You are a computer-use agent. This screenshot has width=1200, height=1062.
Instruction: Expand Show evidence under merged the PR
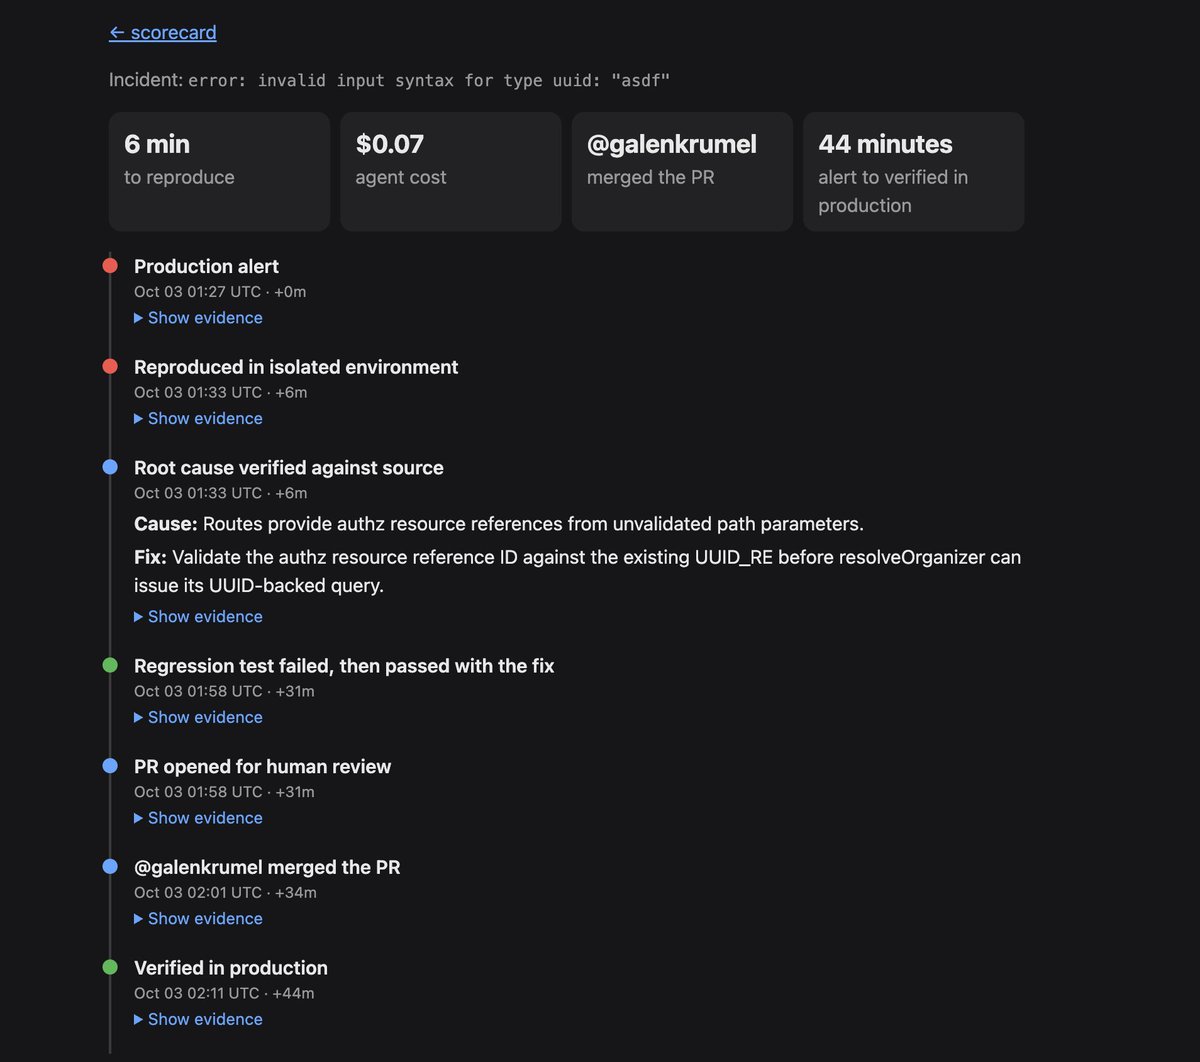click(x=198, y=918)
